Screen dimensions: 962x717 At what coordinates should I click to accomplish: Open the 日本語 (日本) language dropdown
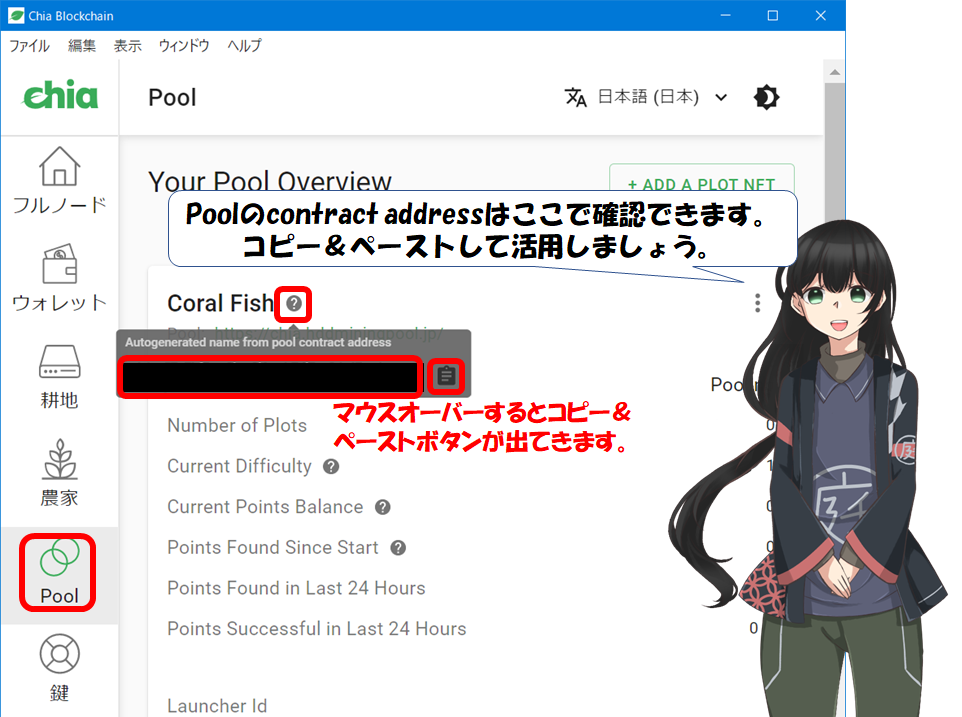tap(662, 97)
